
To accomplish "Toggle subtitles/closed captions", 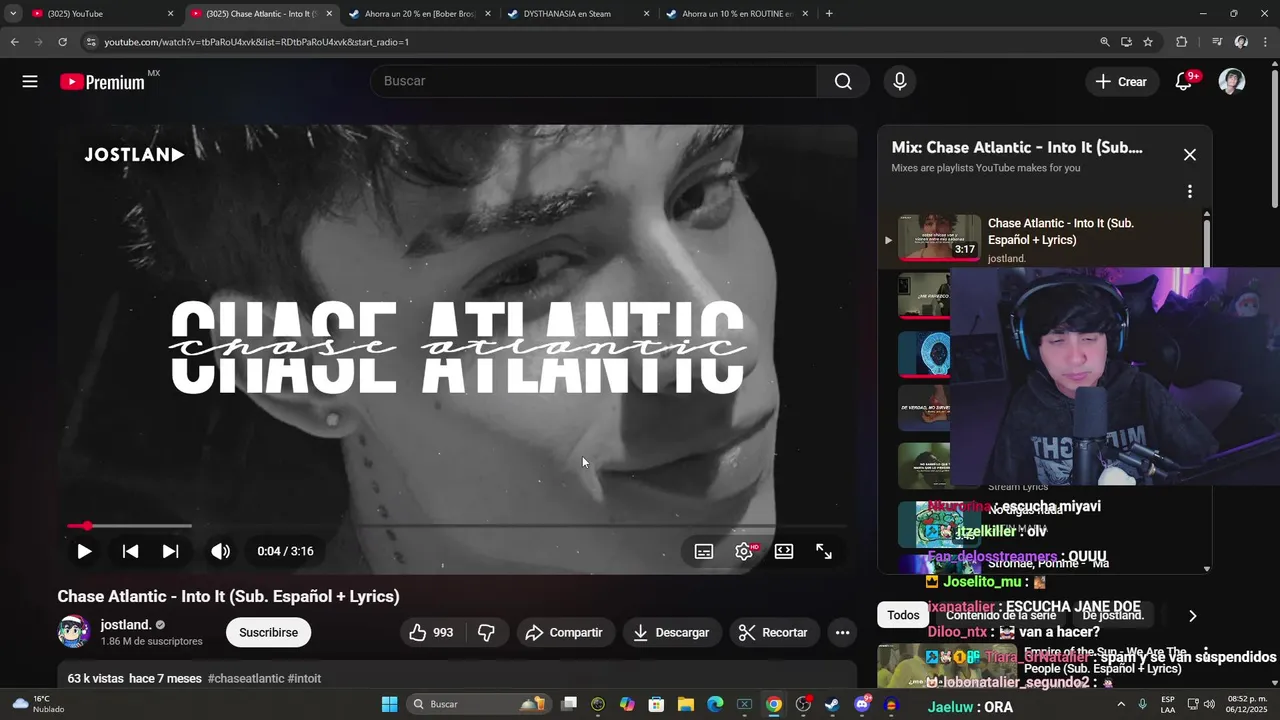I will click(704, 551).
